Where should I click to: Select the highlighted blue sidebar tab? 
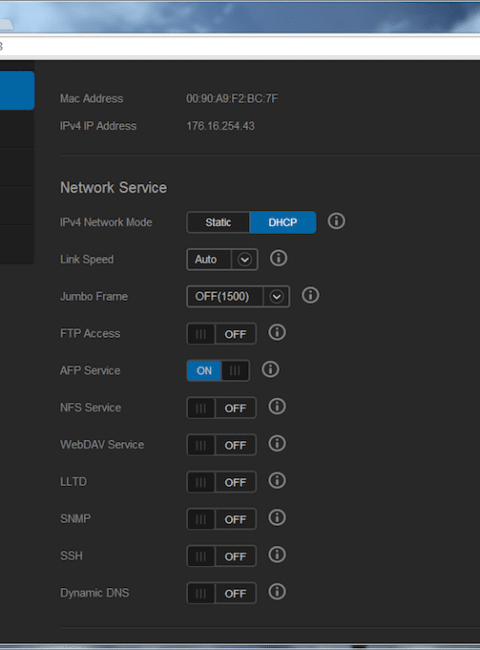click(x=17, y=90)
